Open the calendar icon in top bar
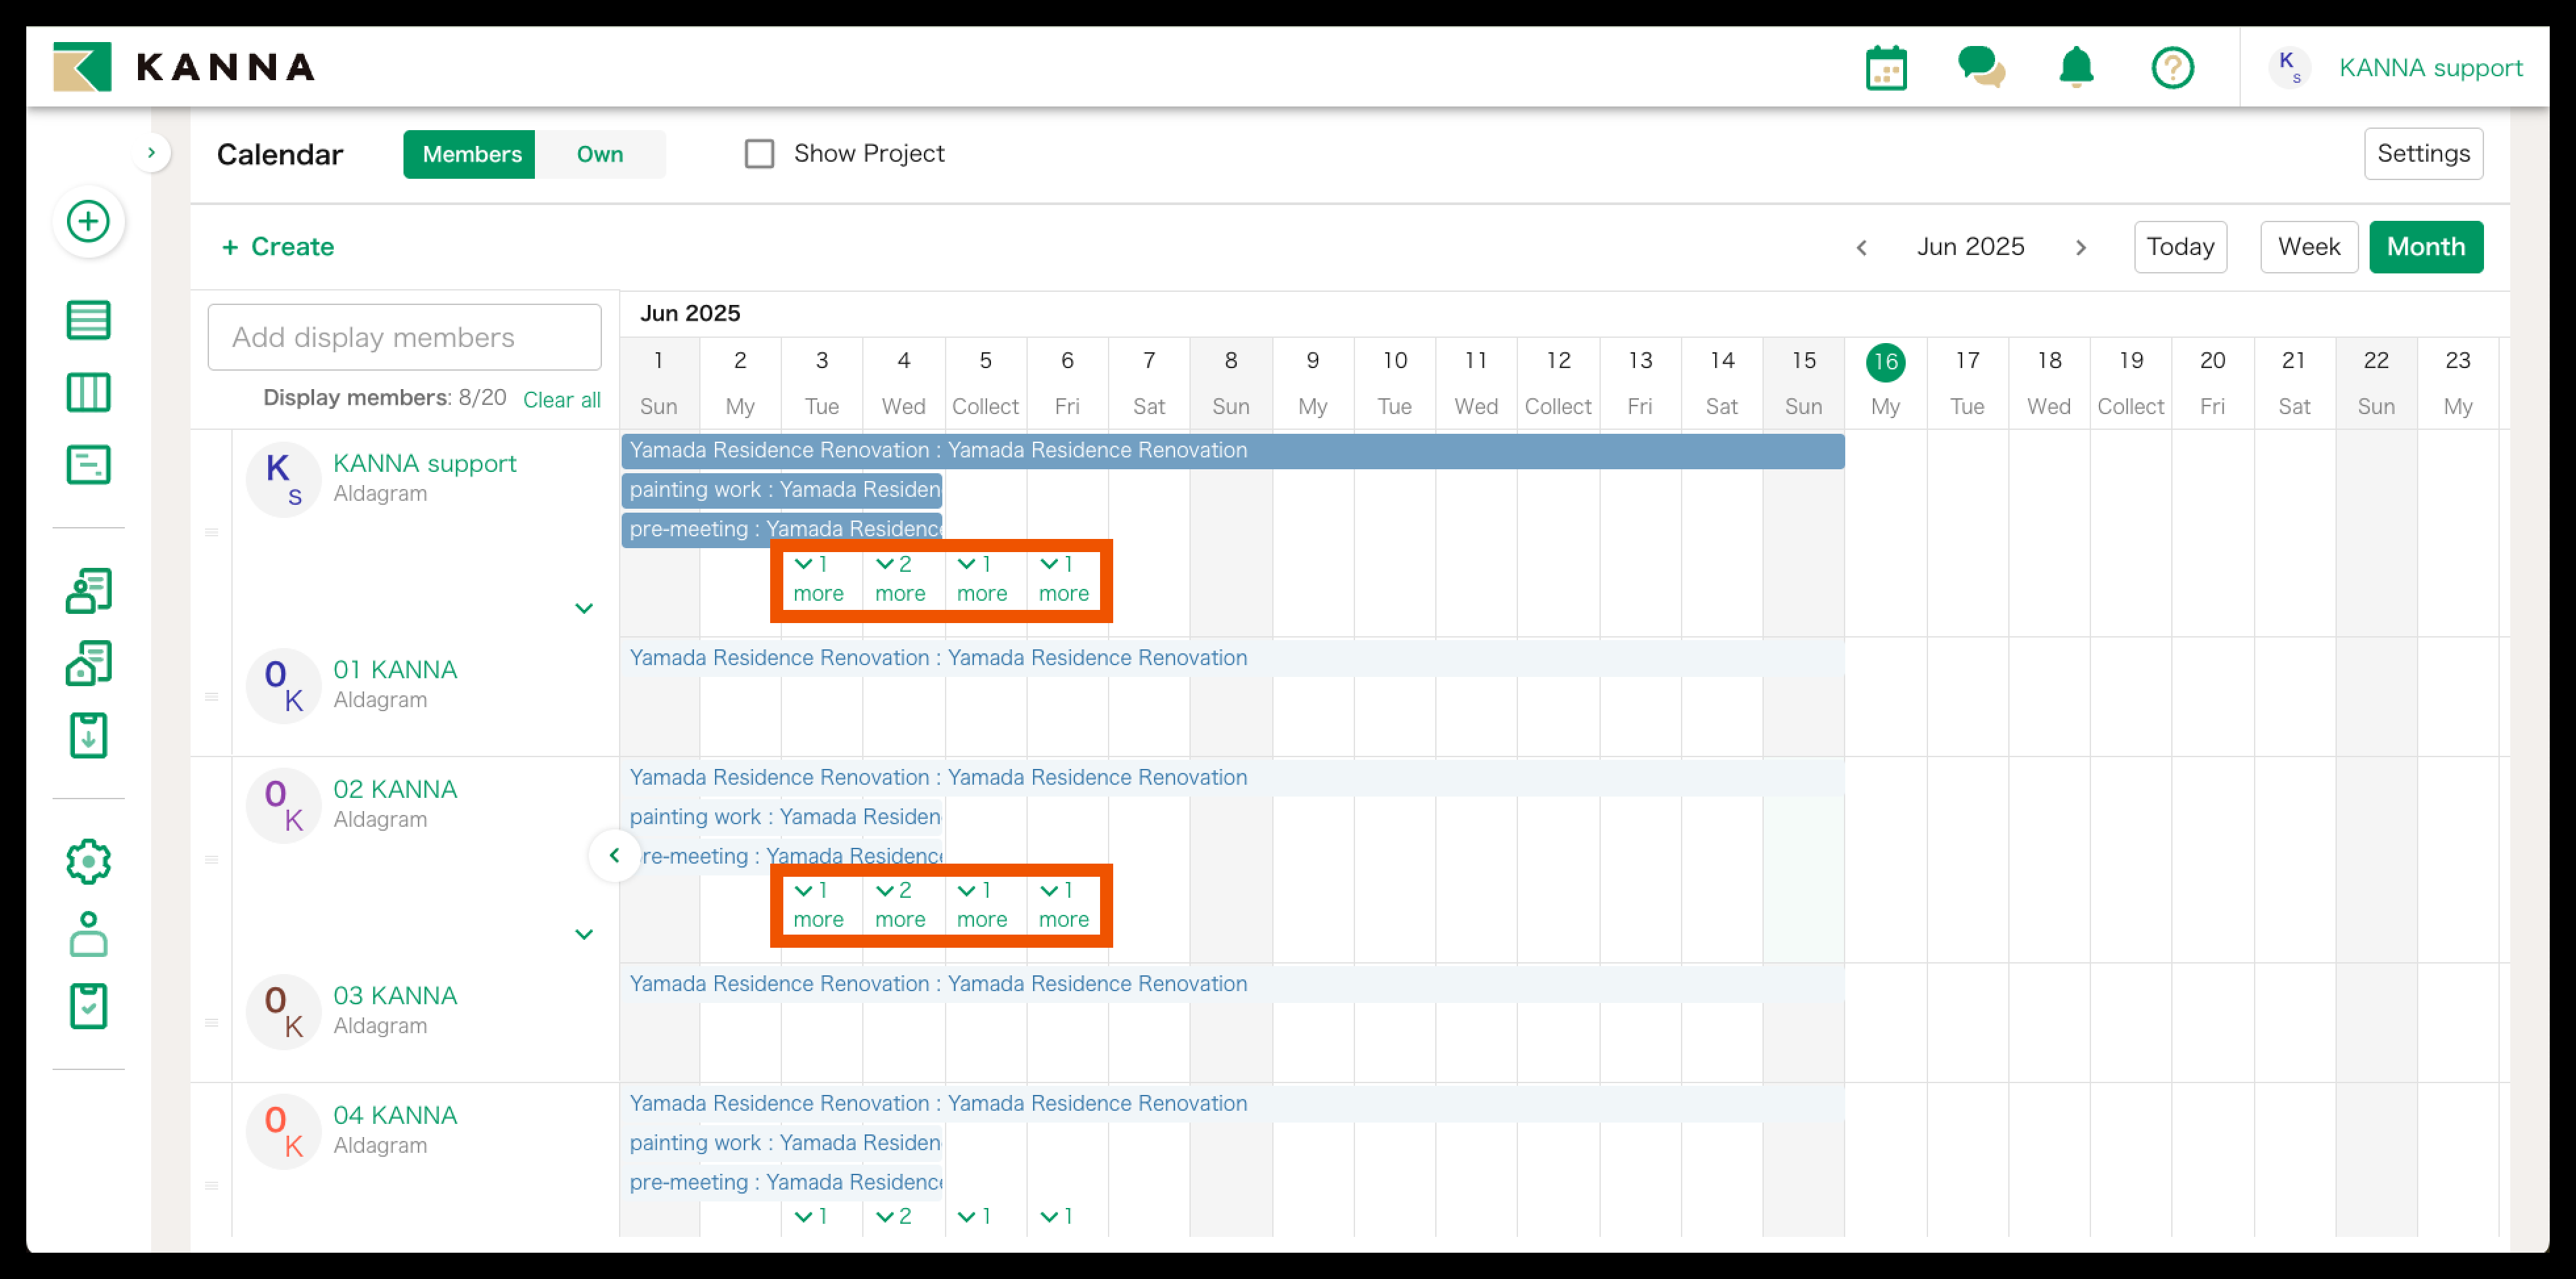This screenshot has width=2576, height=1279. click(1886, 68)
